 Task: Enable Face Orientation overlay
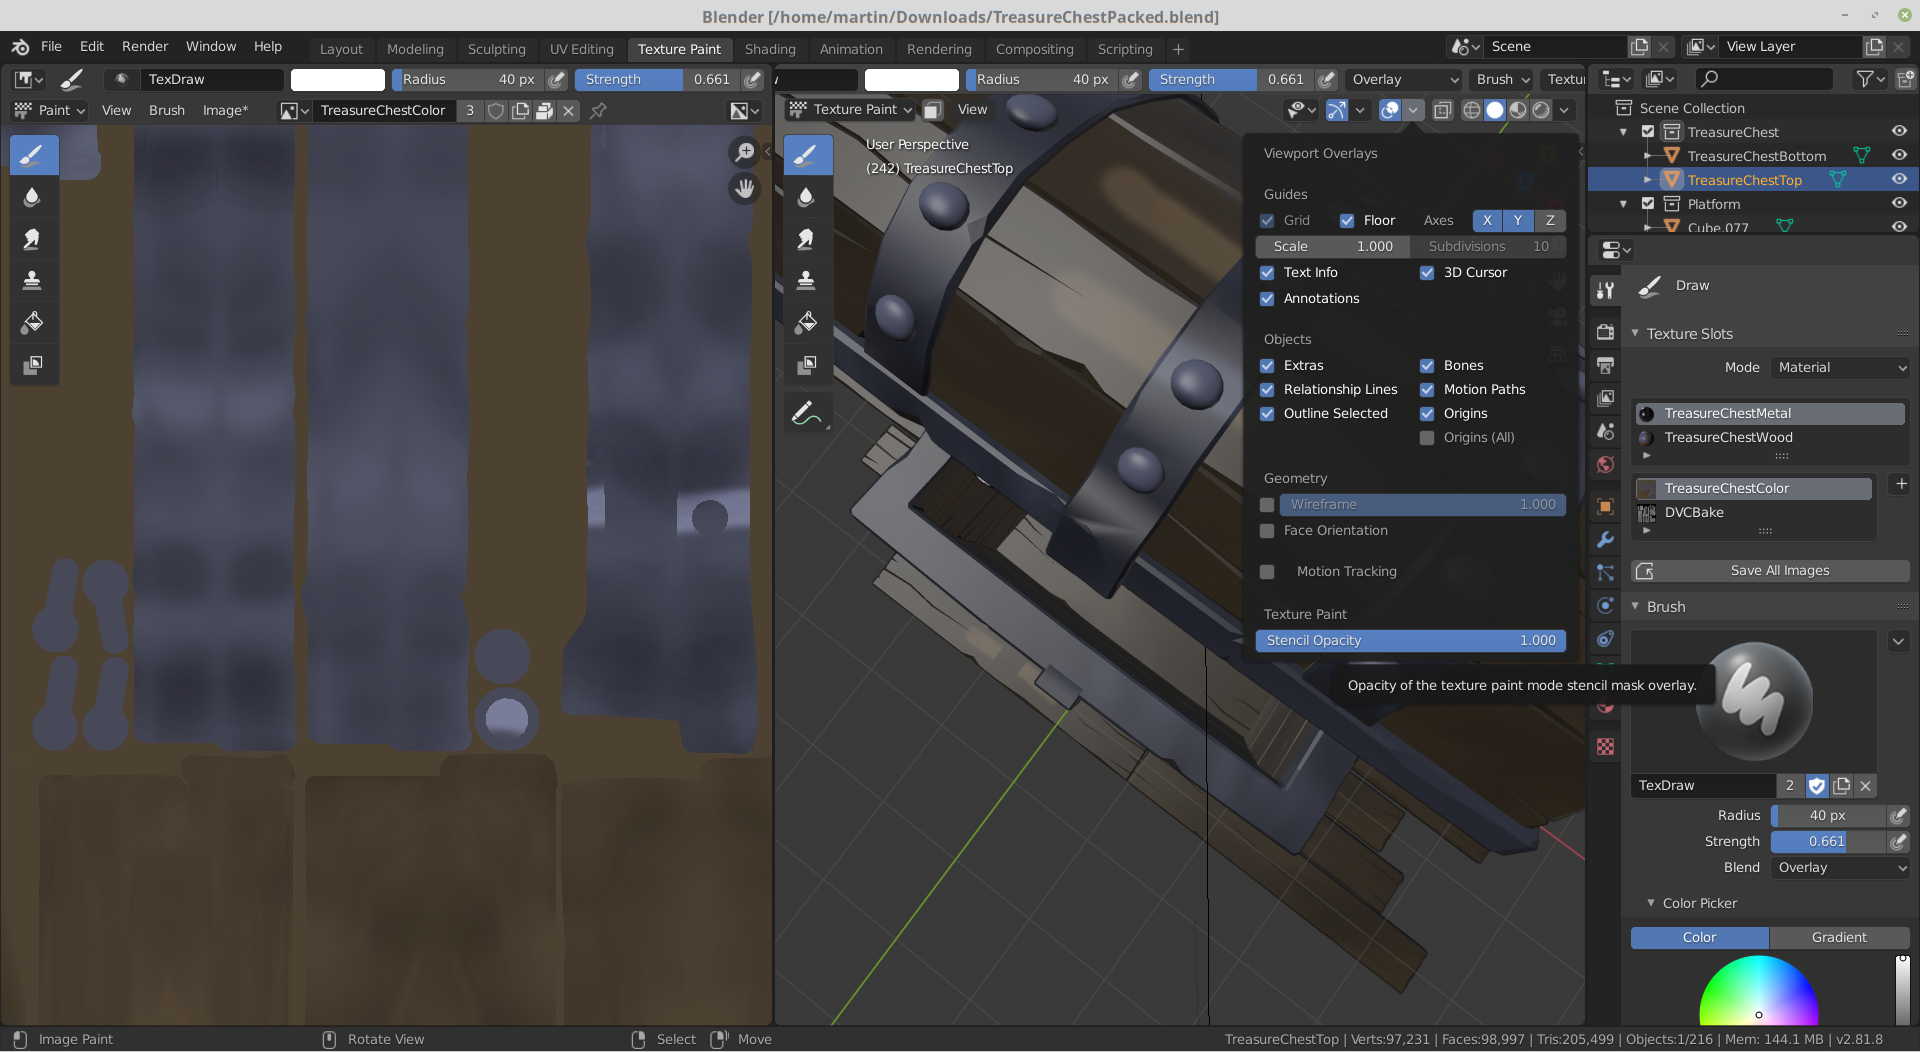click(x=1267, y=531)
